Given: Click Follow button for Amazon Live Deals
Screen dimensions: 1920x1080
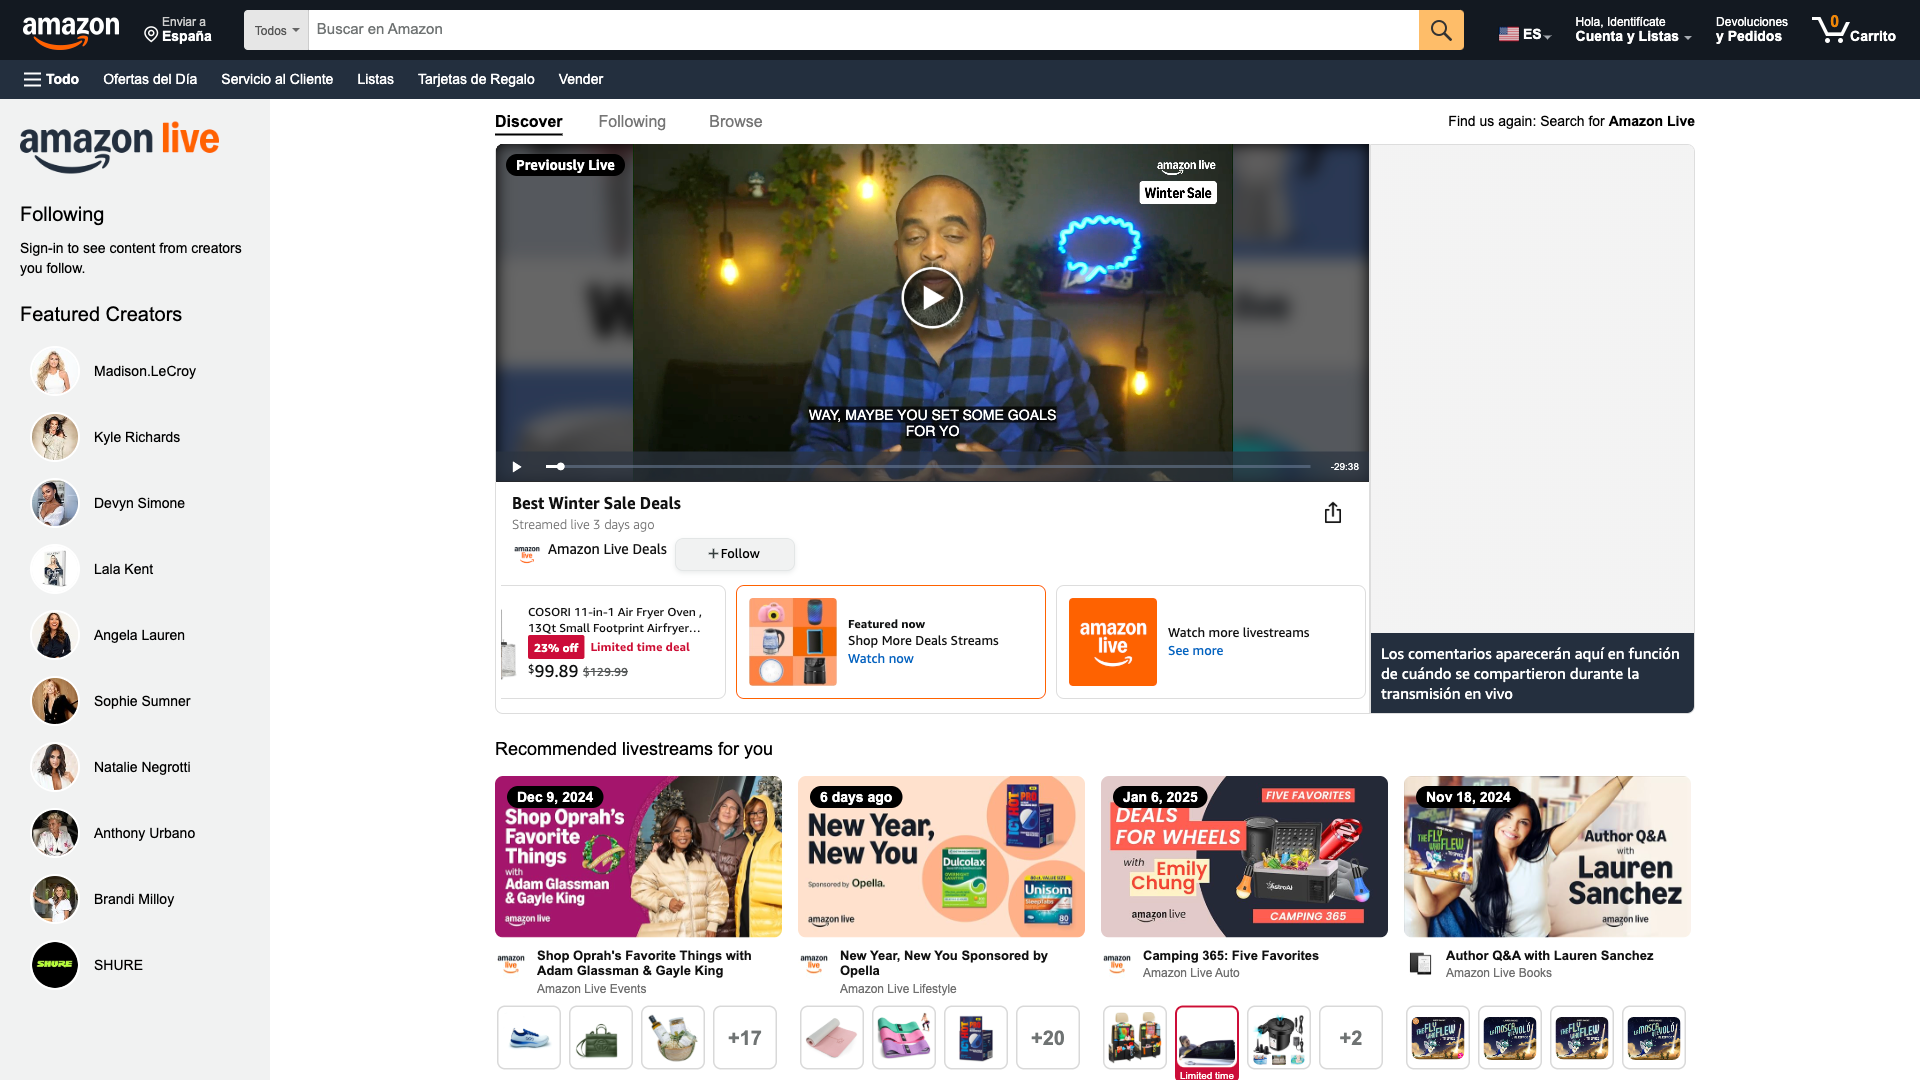Looking at the screenshot, I should [x=735, y=553].
